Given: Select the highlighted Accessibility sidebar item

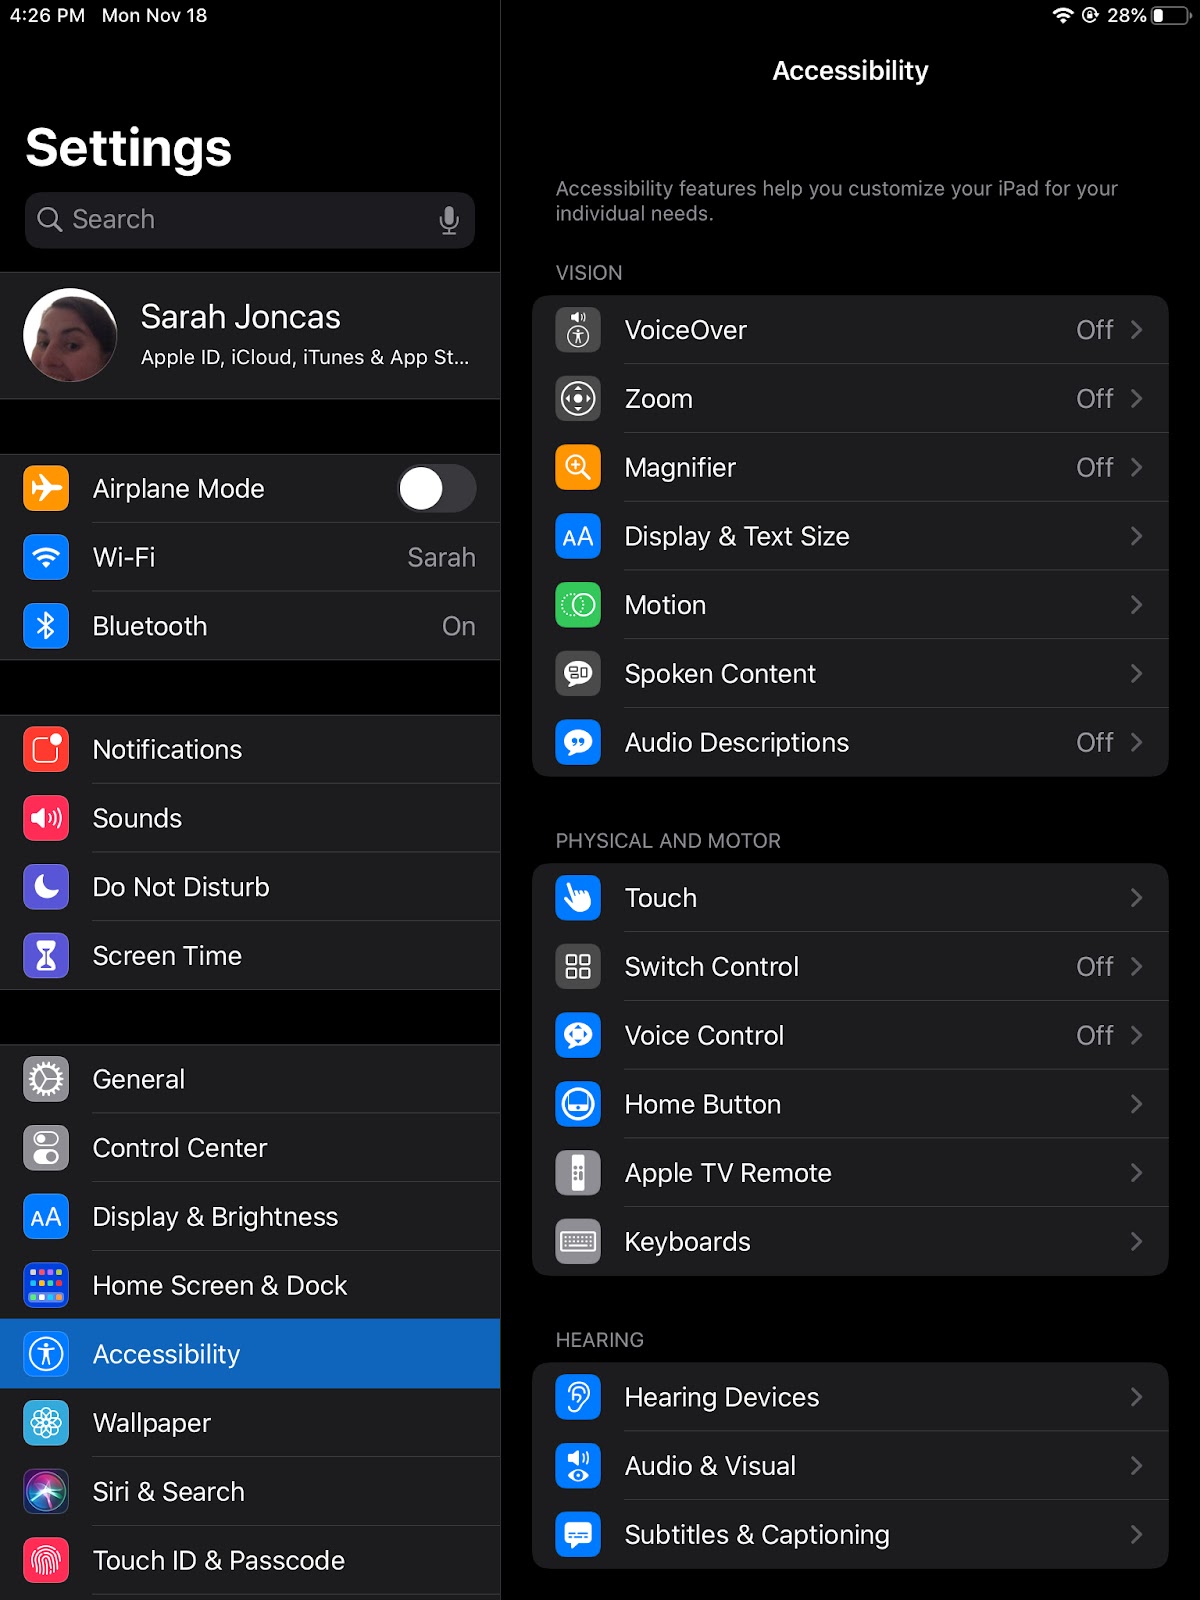Looking at the screenshot, I should click(x=250, y=1354).
